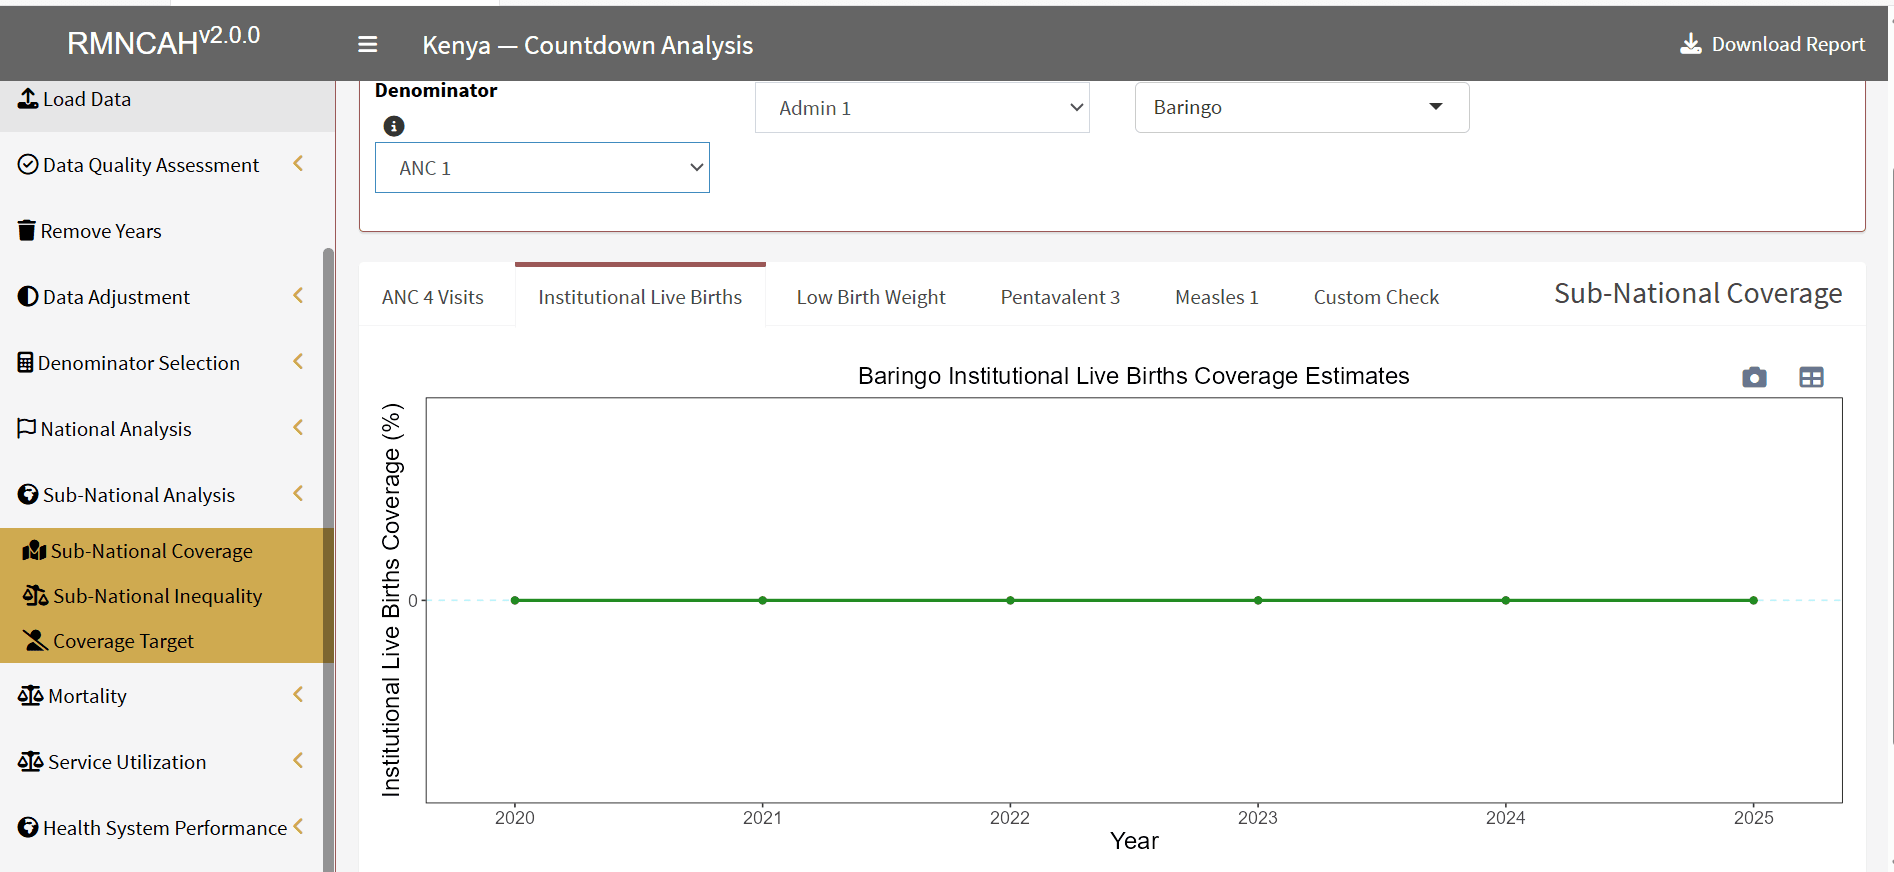The width and height of the screenshot is (1894, 872).
Task: Click the Mortality balance scale icon
Action: (30, 696)
